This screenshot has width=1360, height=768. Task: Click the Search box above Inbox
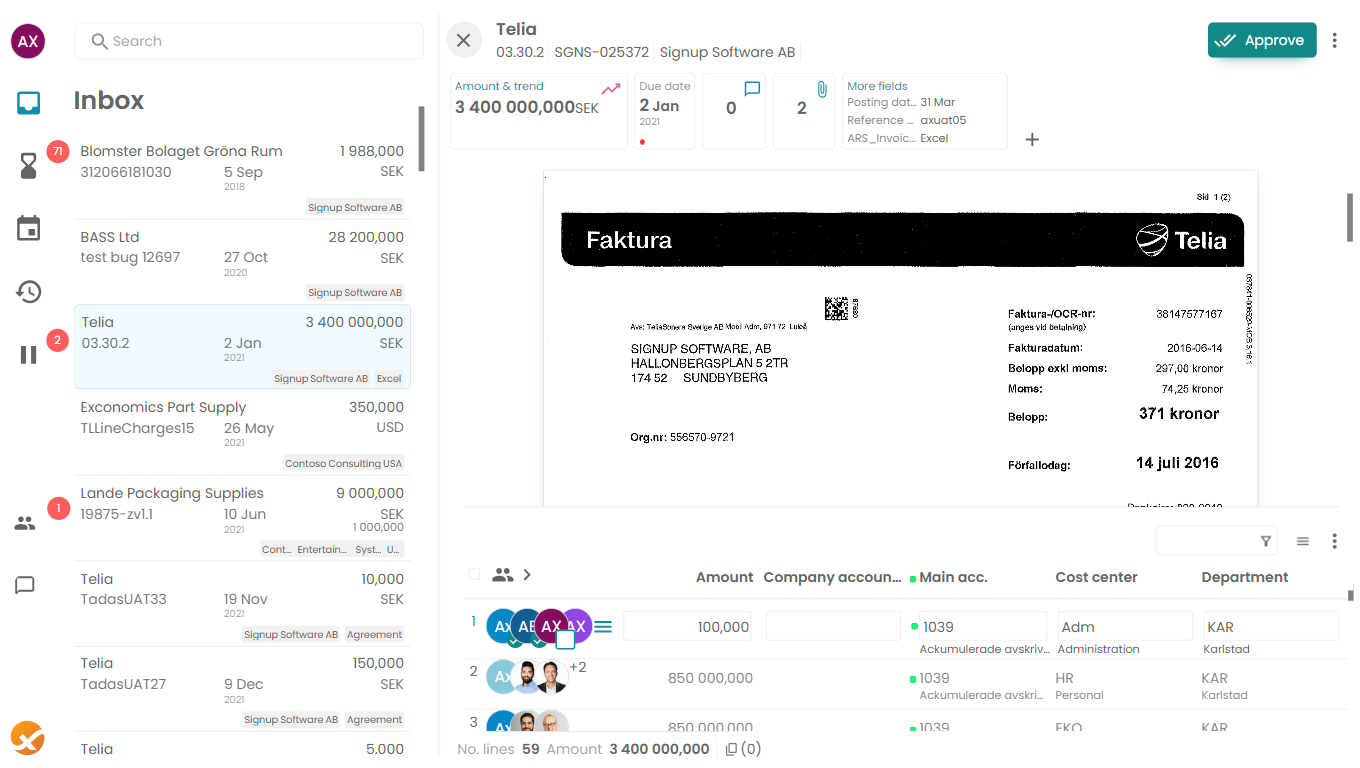(x=249, y=41)
